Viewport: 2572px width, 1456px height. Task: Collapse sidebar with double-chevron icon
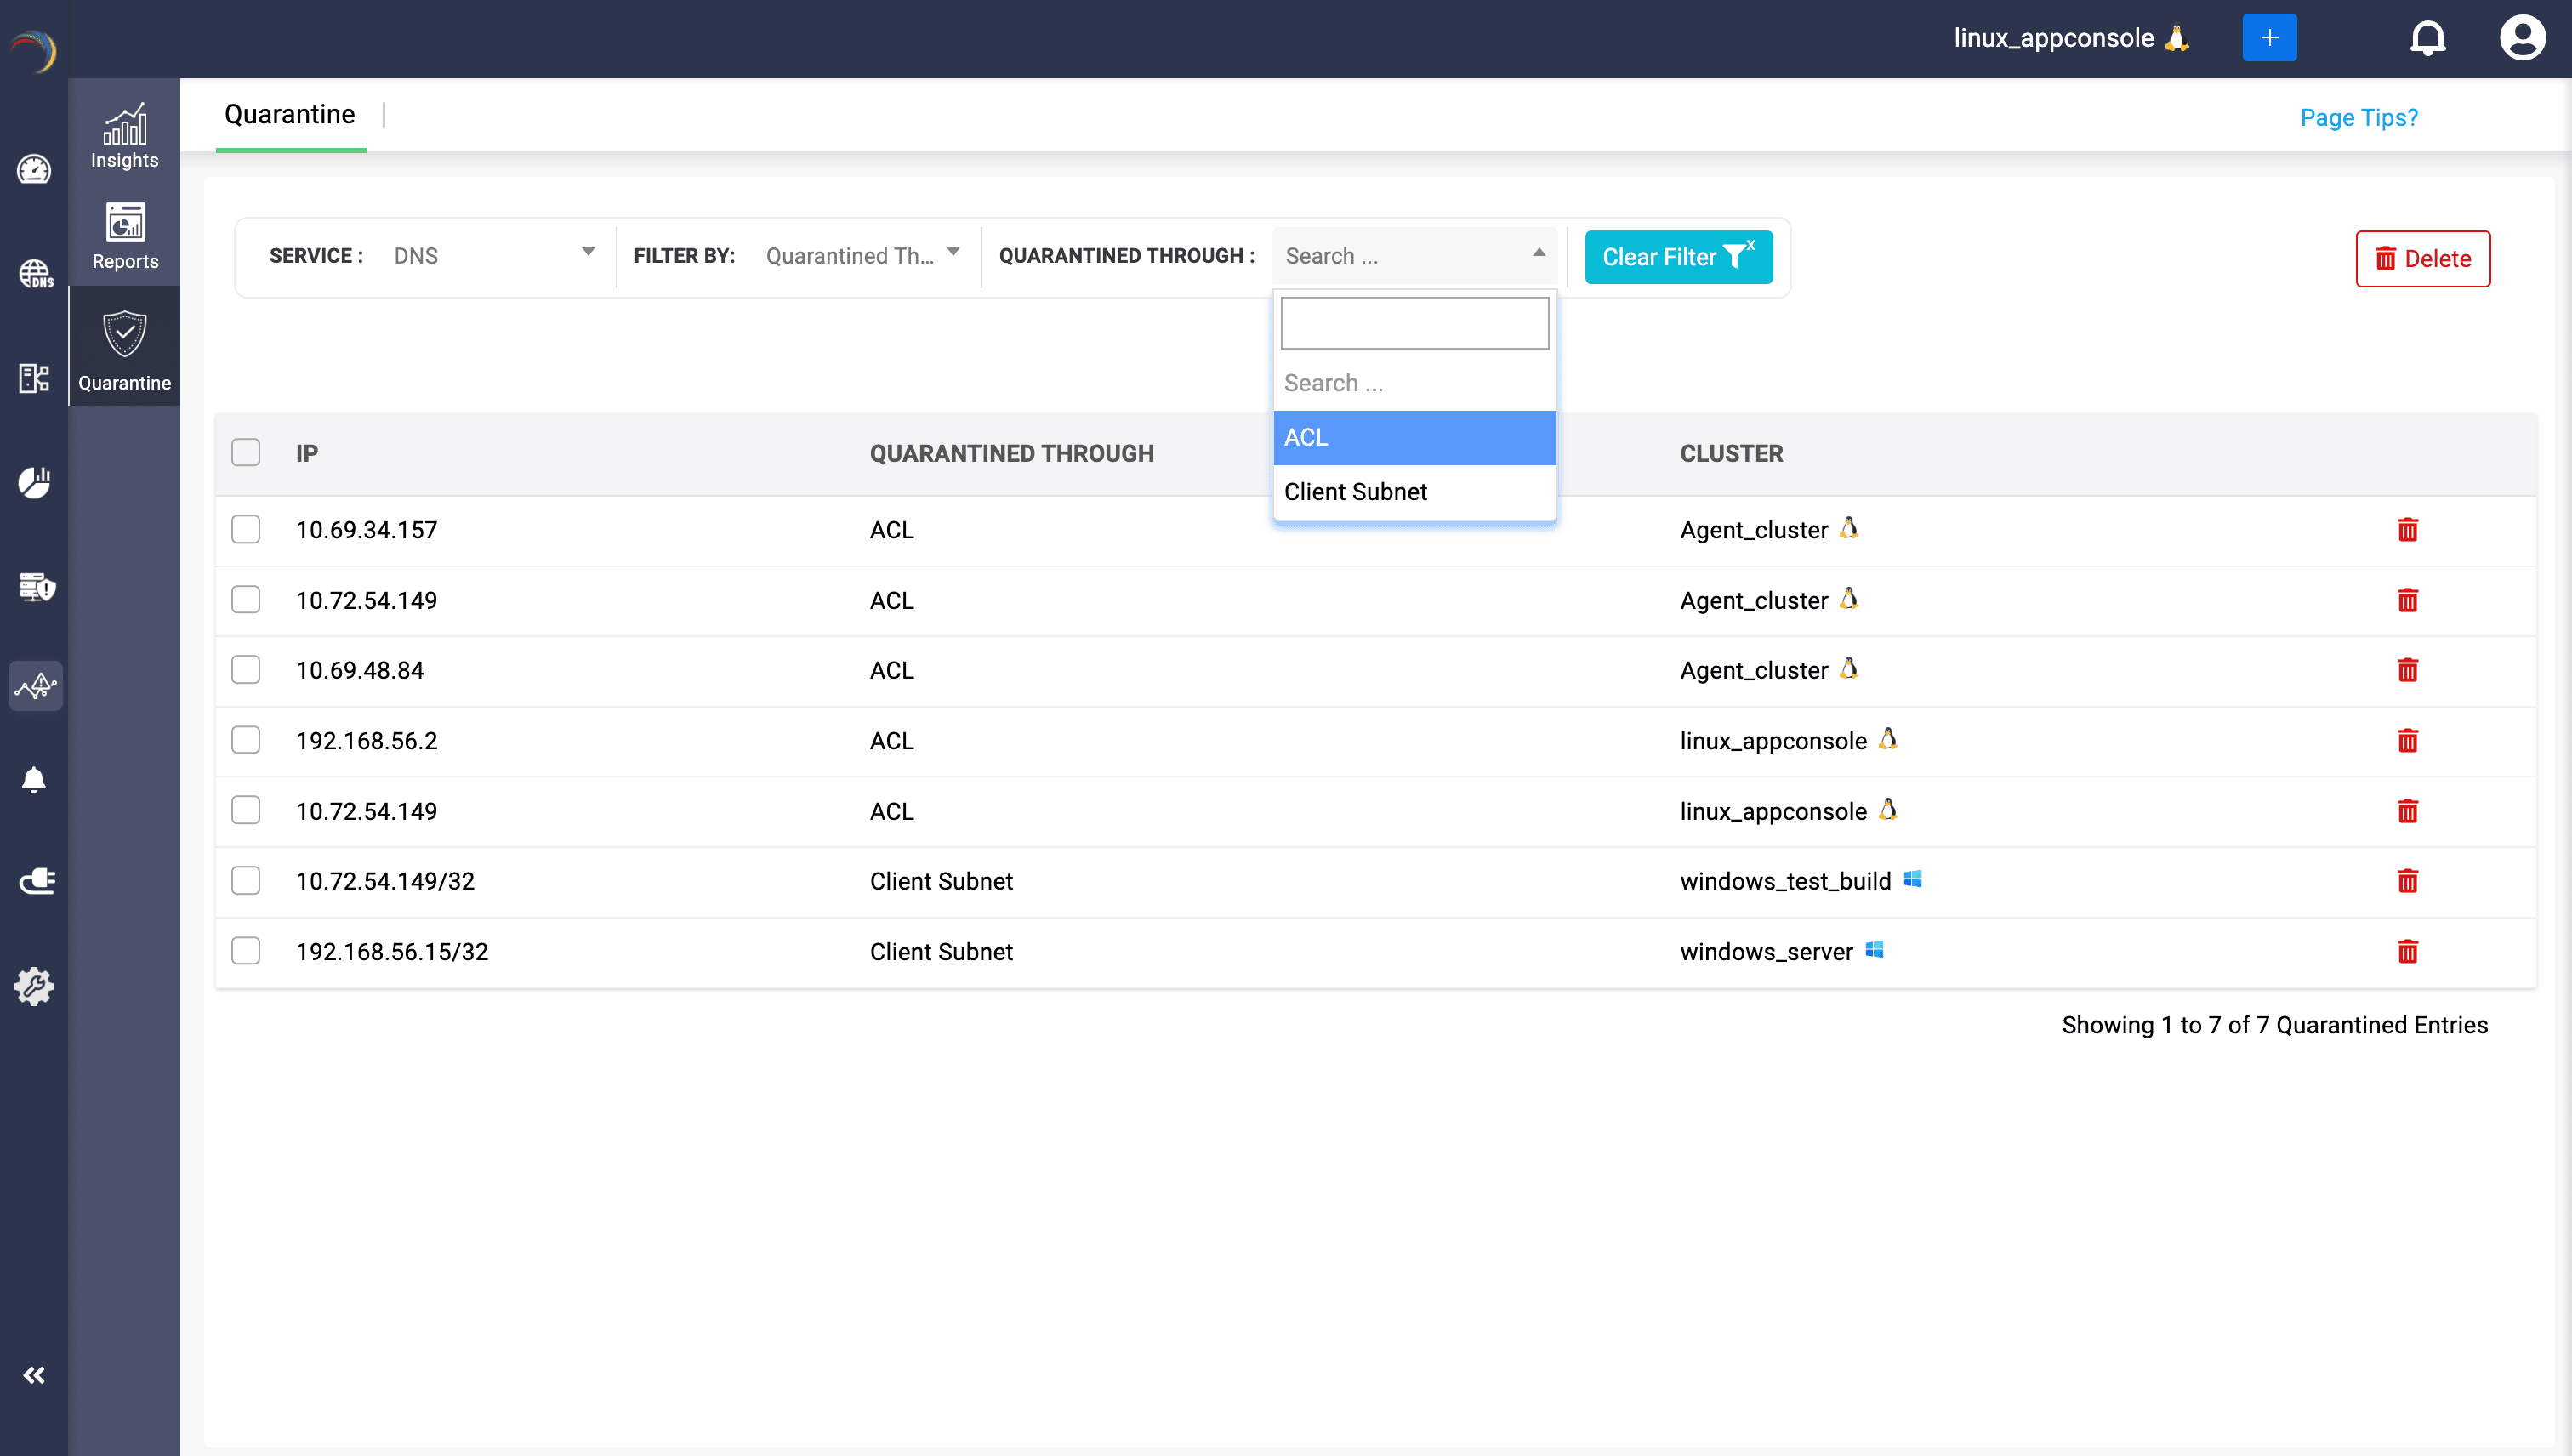click(34, 1375)
